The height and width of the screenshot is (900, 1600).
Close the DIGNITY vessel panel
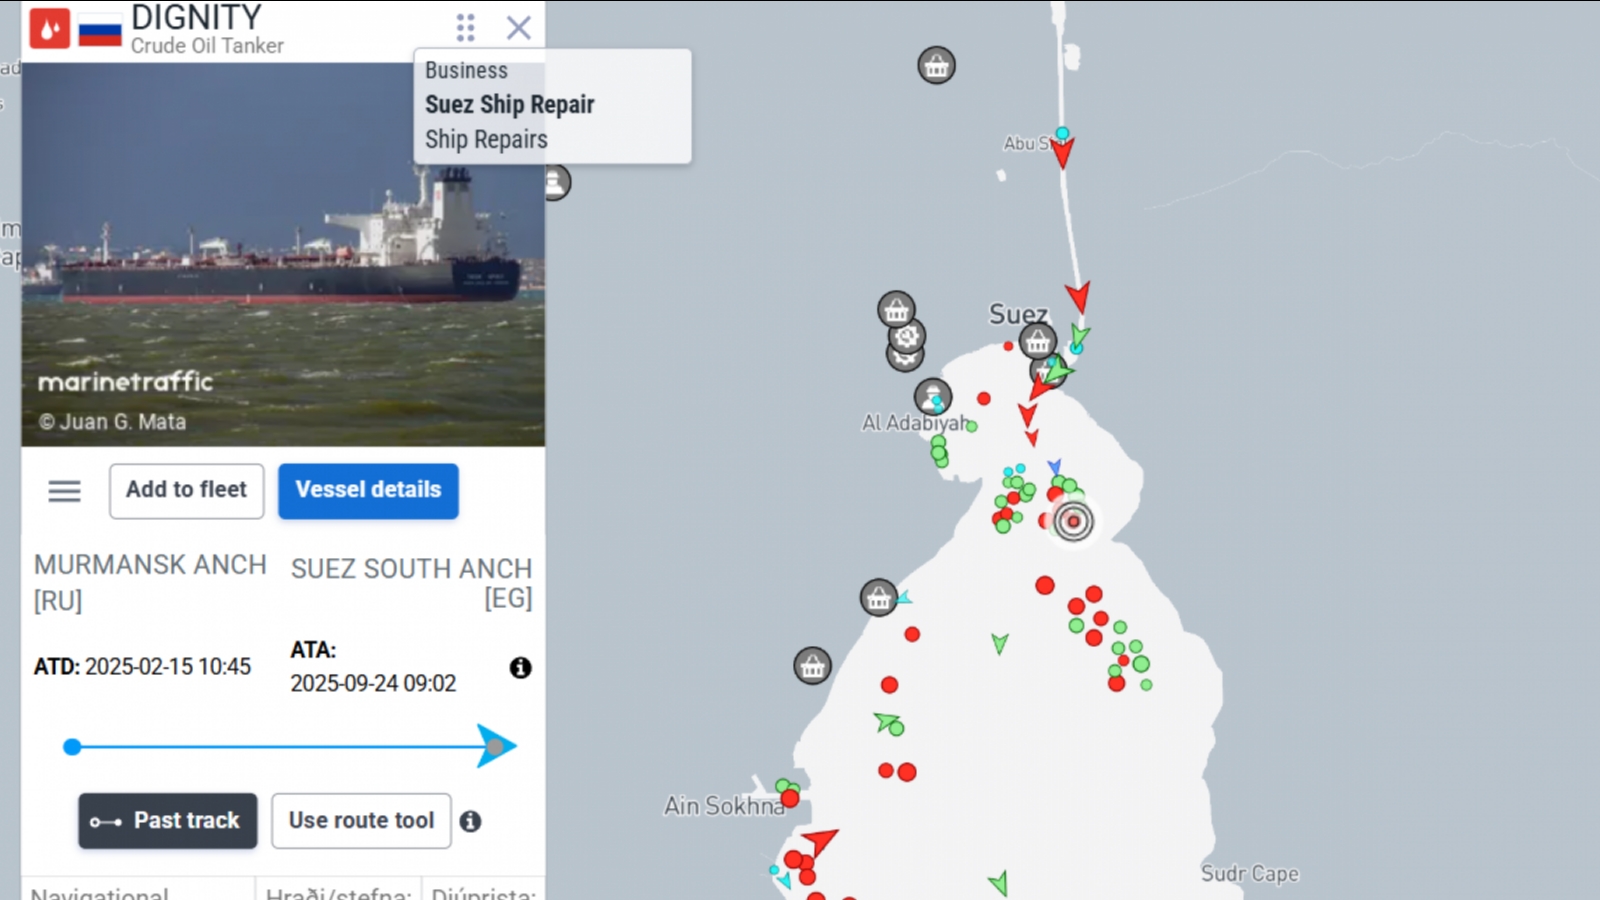pyautogui.click(x=519, y=28)
